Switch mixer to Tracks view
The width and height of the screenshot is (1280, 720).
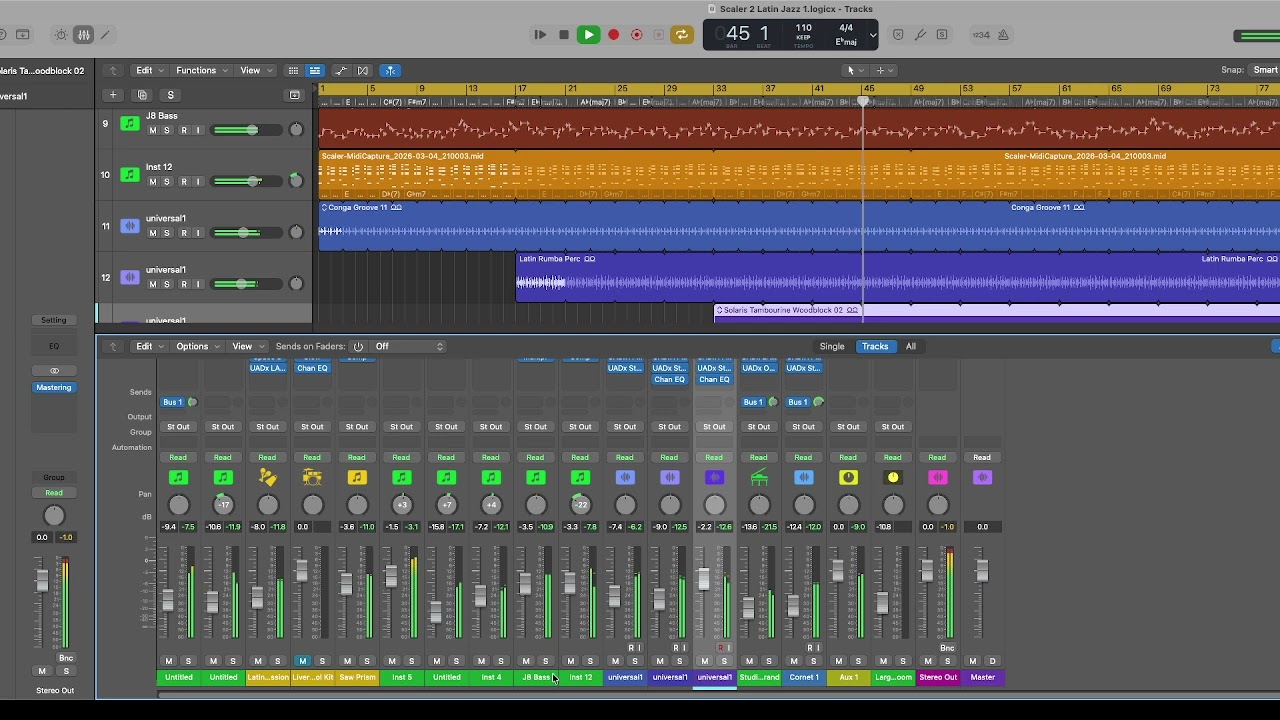click(x=875, y=346)
